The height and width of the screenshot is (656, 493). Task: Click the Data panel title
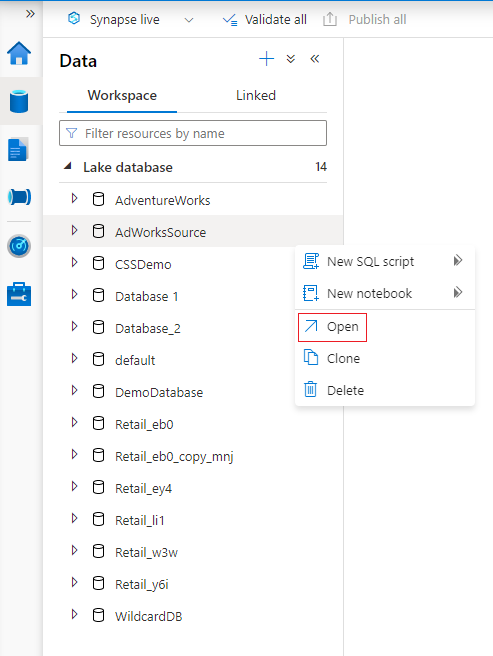point(78,61)
